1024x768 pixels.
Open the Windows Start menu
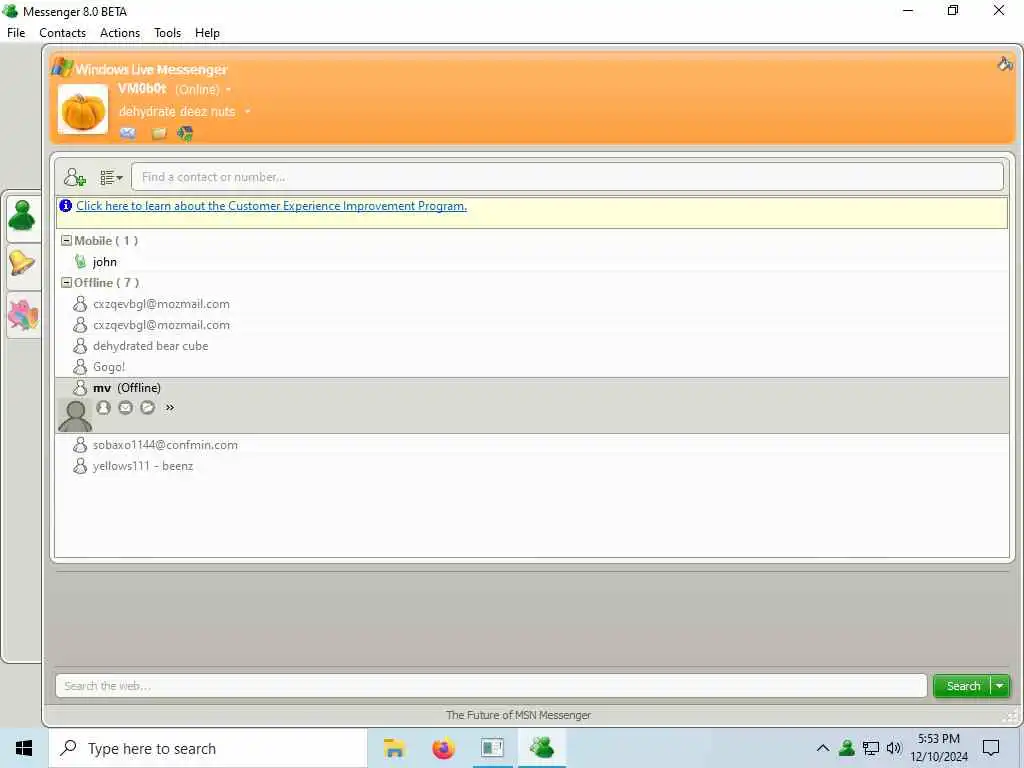click(x=24, y=748)
